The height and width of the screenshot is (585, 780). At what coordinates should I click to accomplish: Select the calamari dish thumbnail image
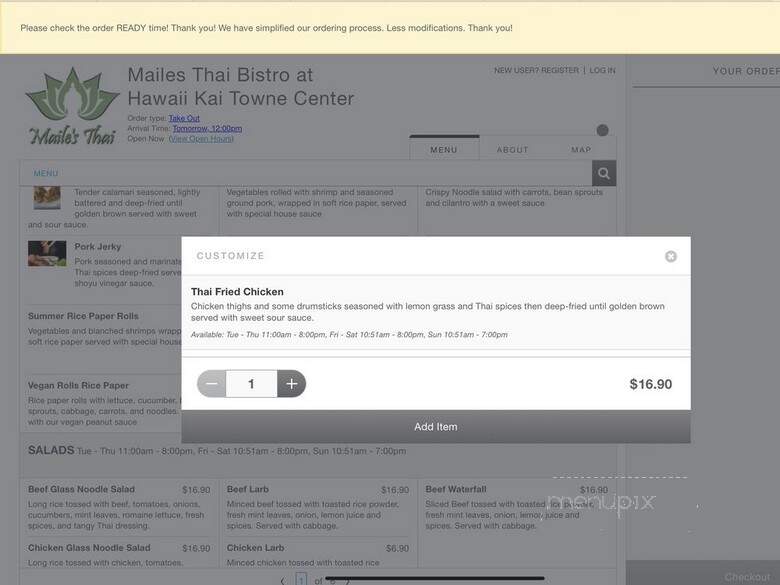[47, 197]
